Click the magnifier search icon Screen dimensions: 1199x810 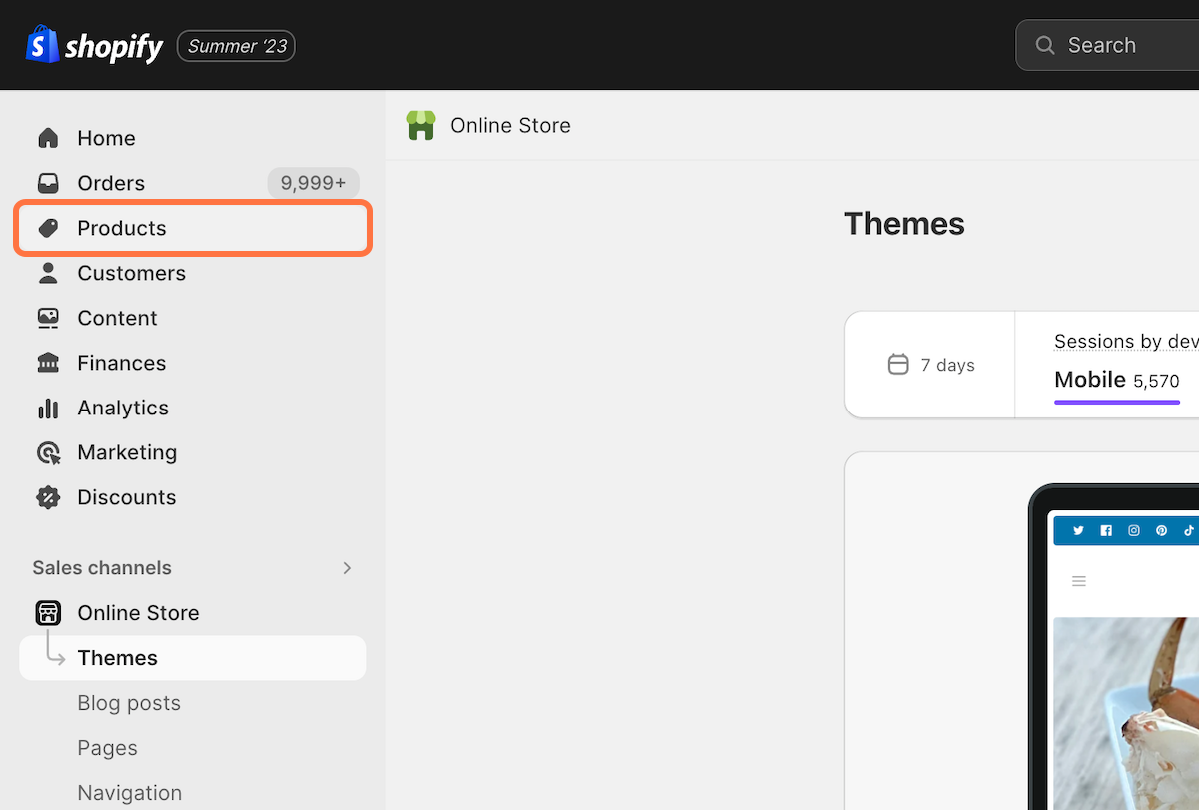[x=1045, y=45]
